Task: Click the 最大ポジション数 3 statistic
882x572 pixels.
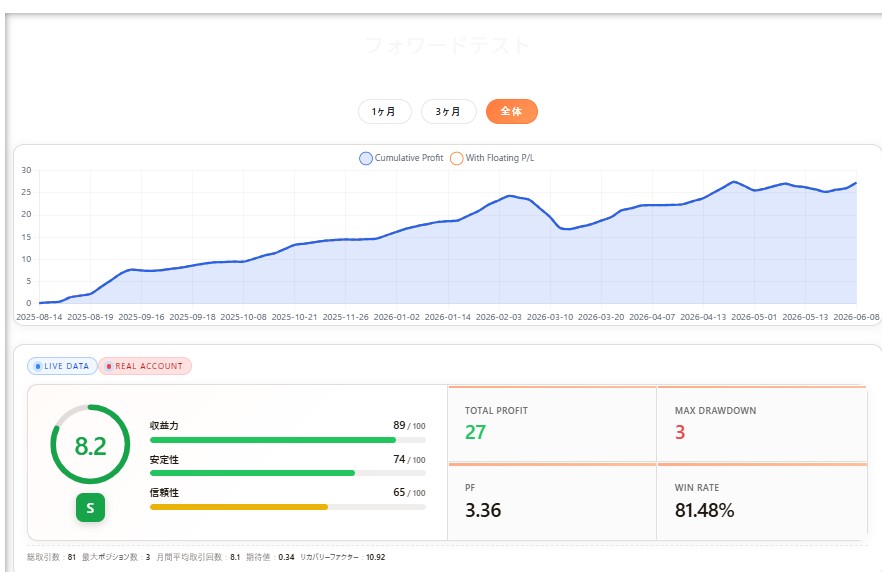Action: tap(116, 557)
